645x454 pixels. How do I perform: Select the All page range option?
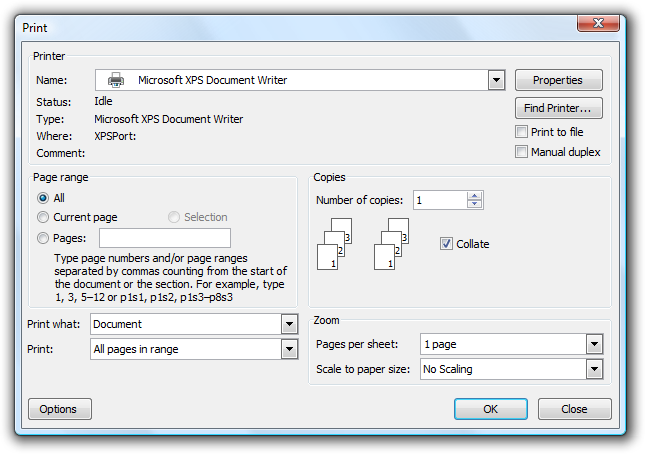43,198
